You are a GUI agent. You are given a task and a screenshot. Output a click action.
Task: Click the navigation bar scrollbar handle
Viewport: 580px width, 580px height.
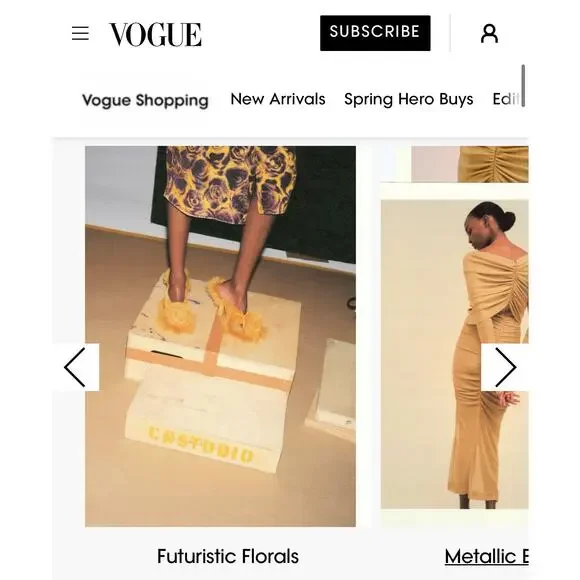(x=523, y=85)
